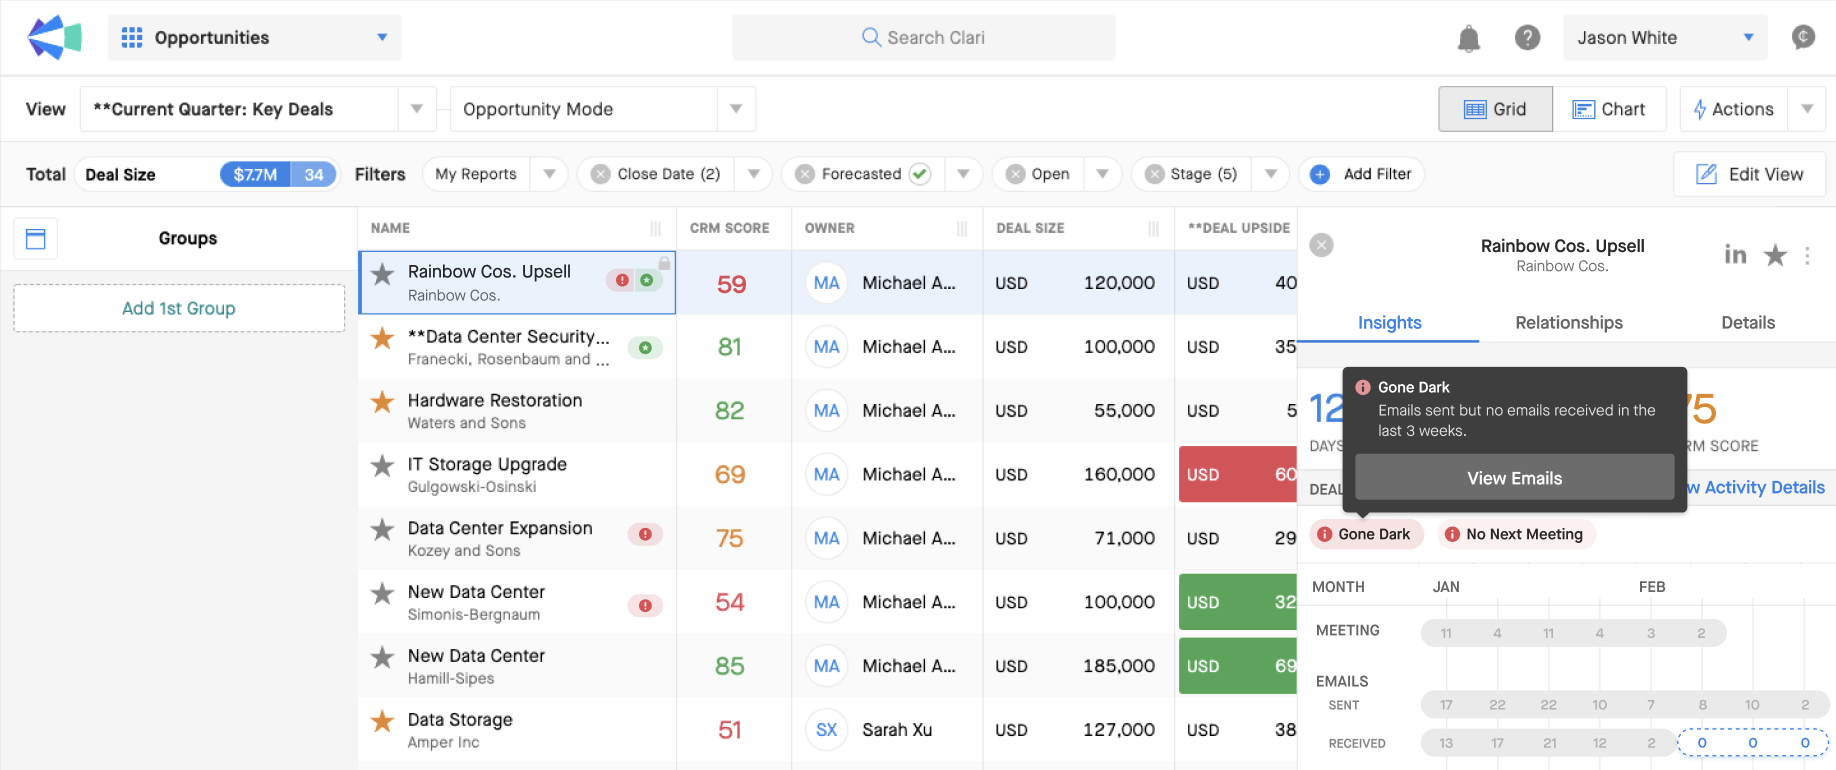Remove the Stage (5) filter
This screenshot has height=770, width=1836.
[1154, 174]
